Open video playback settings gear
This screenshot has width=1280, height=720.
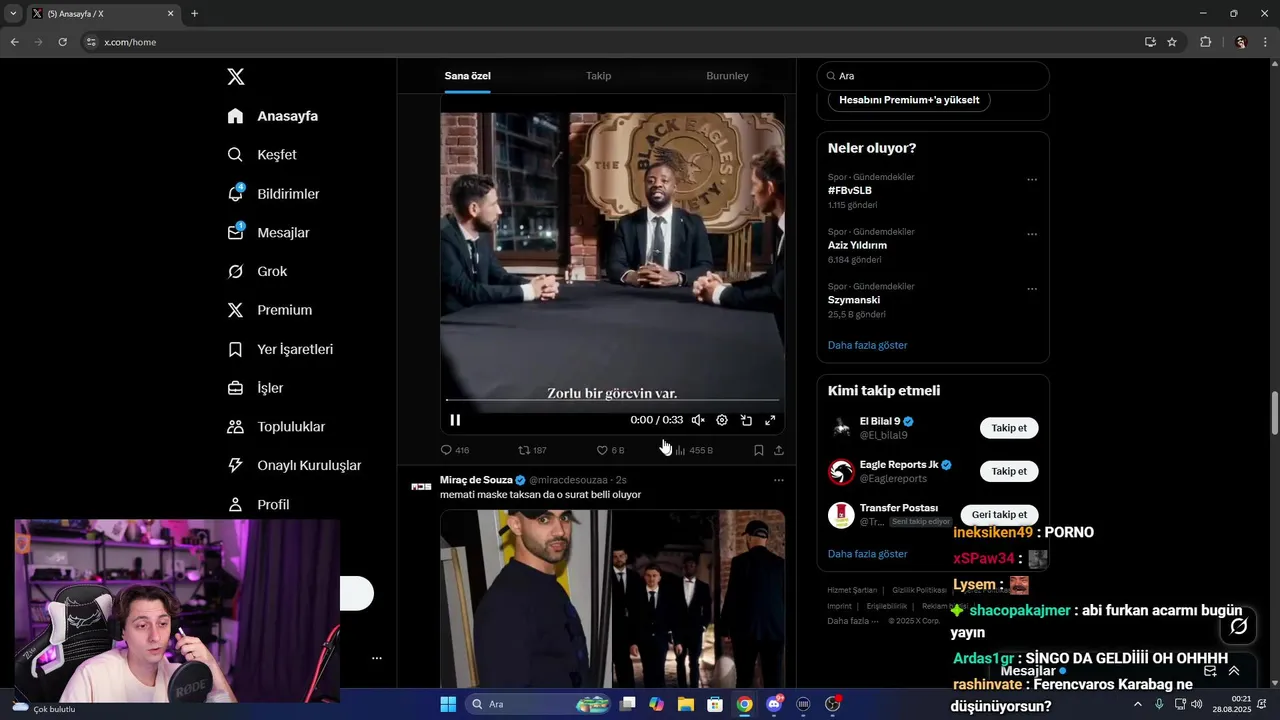pos(722,420)
